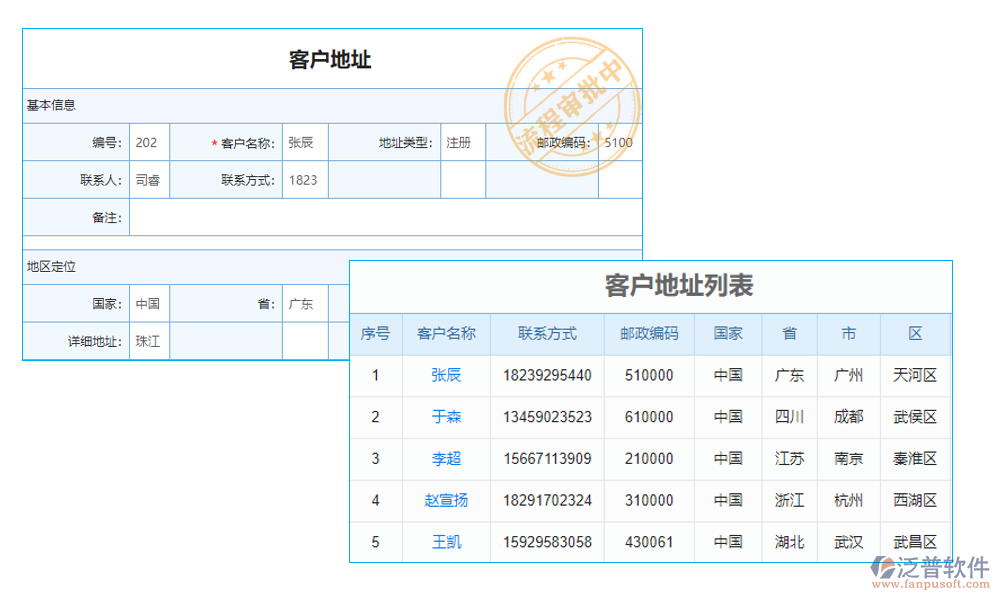
Task: Open customer link 赵宣扬
Action: (x=446, y=500)
